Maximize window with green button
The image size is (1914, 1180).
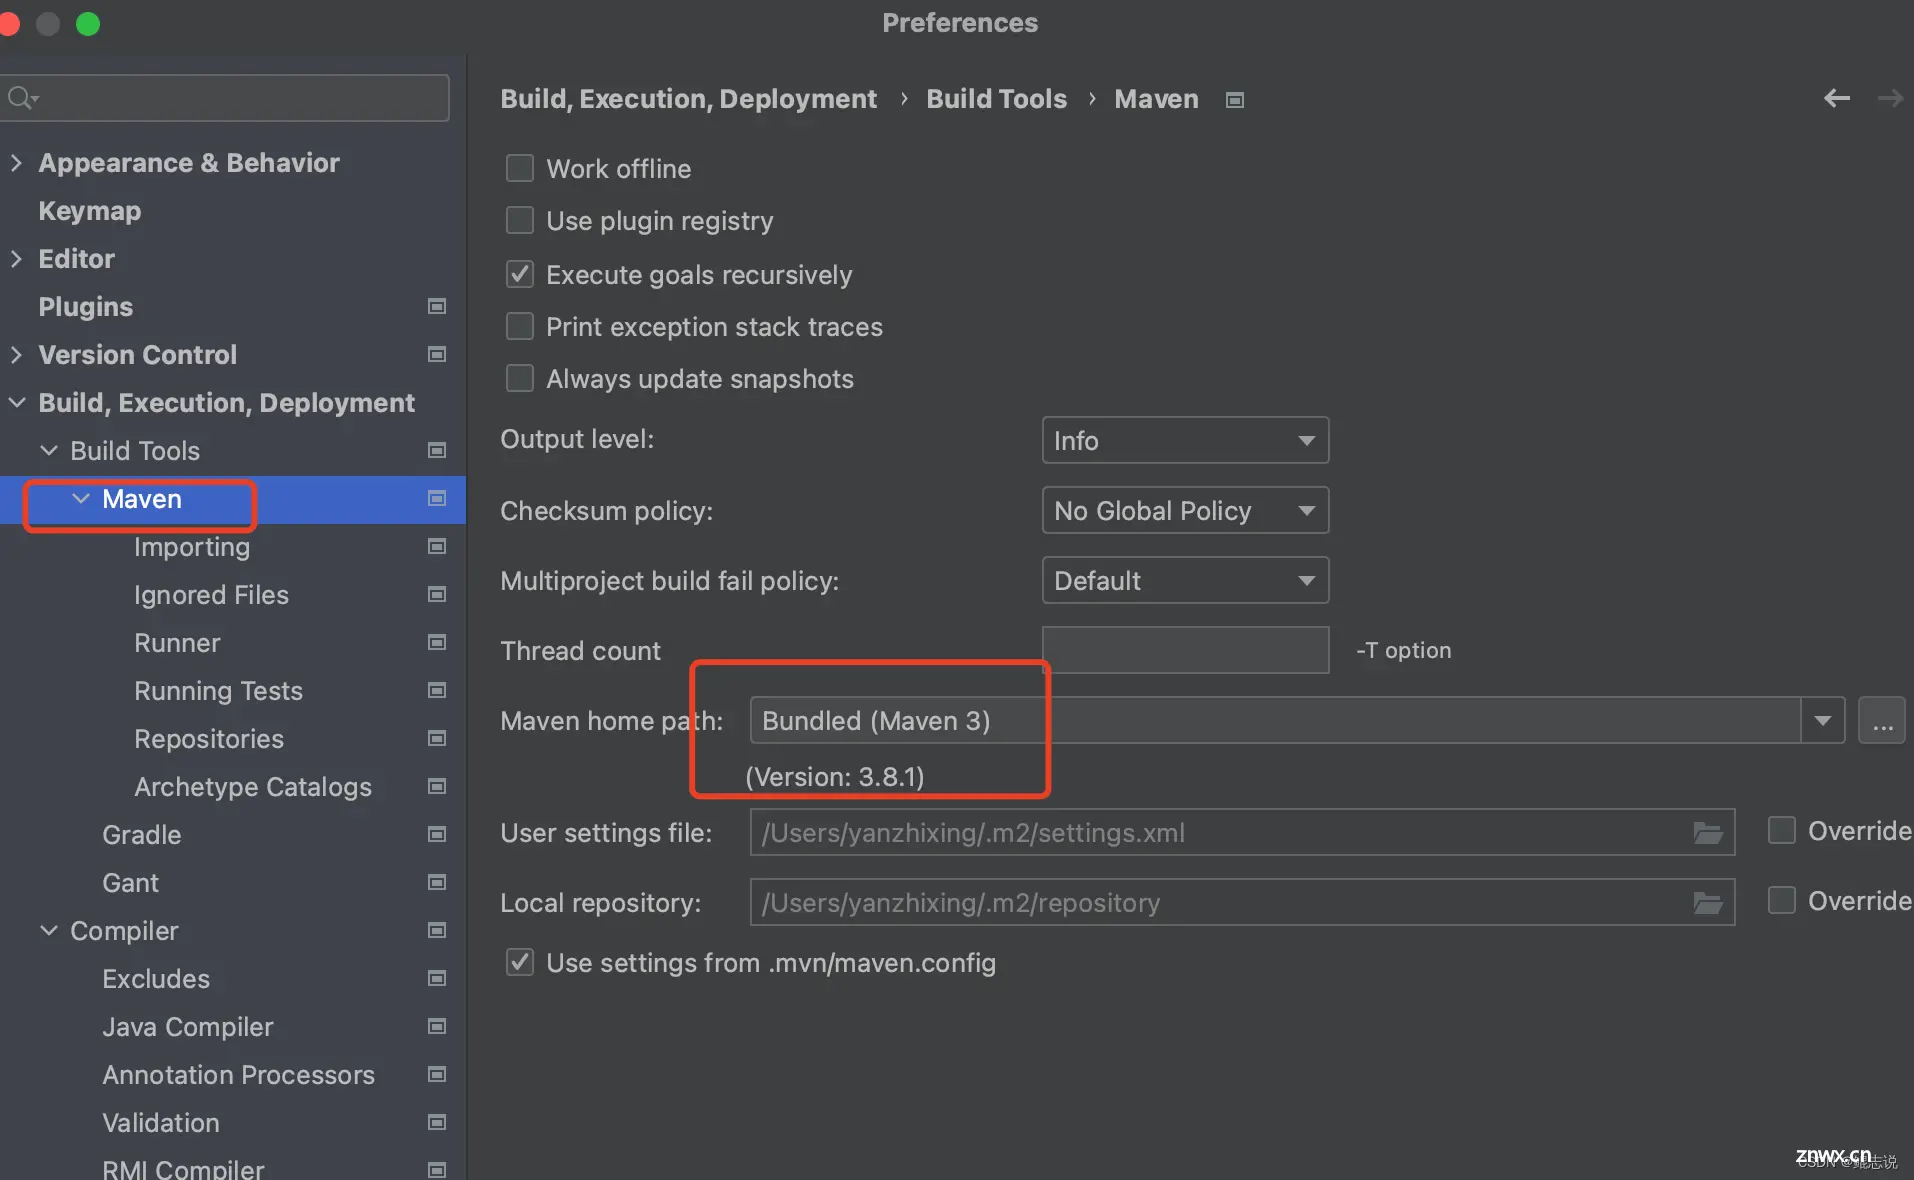click(88, 23)
